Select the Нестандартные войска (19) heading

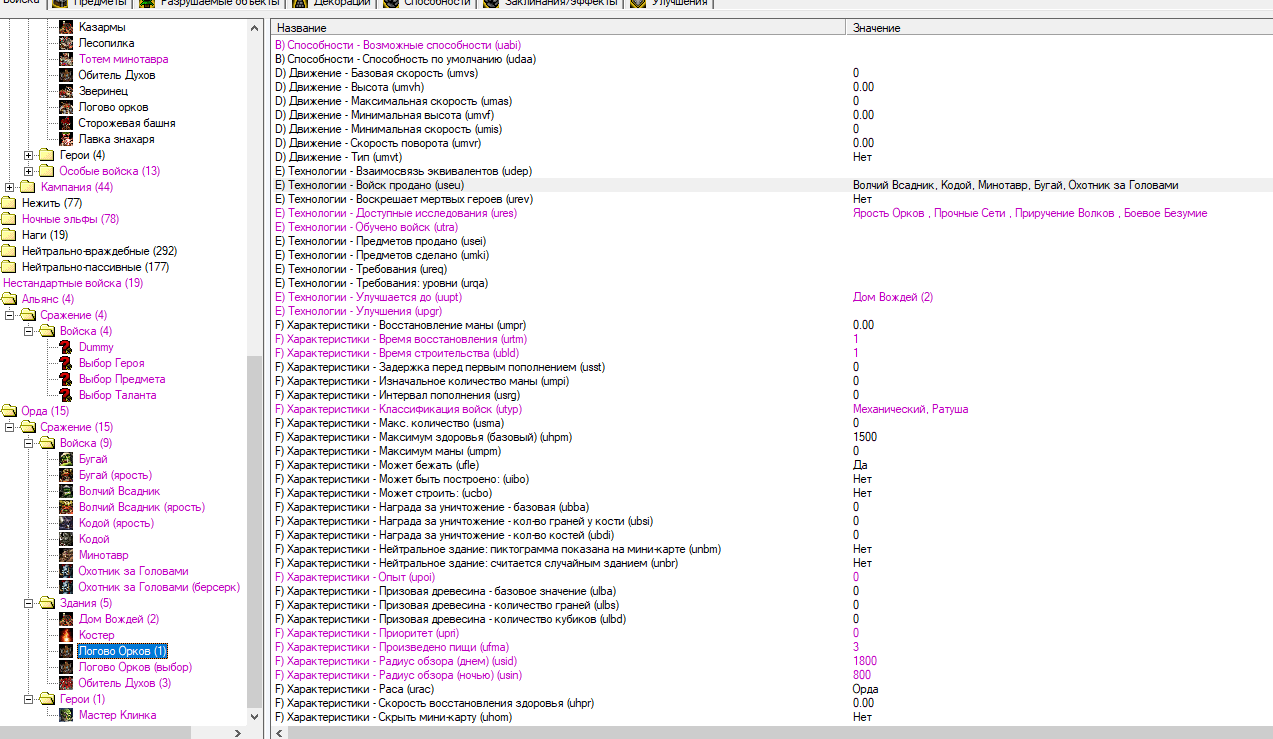[73, 283]
